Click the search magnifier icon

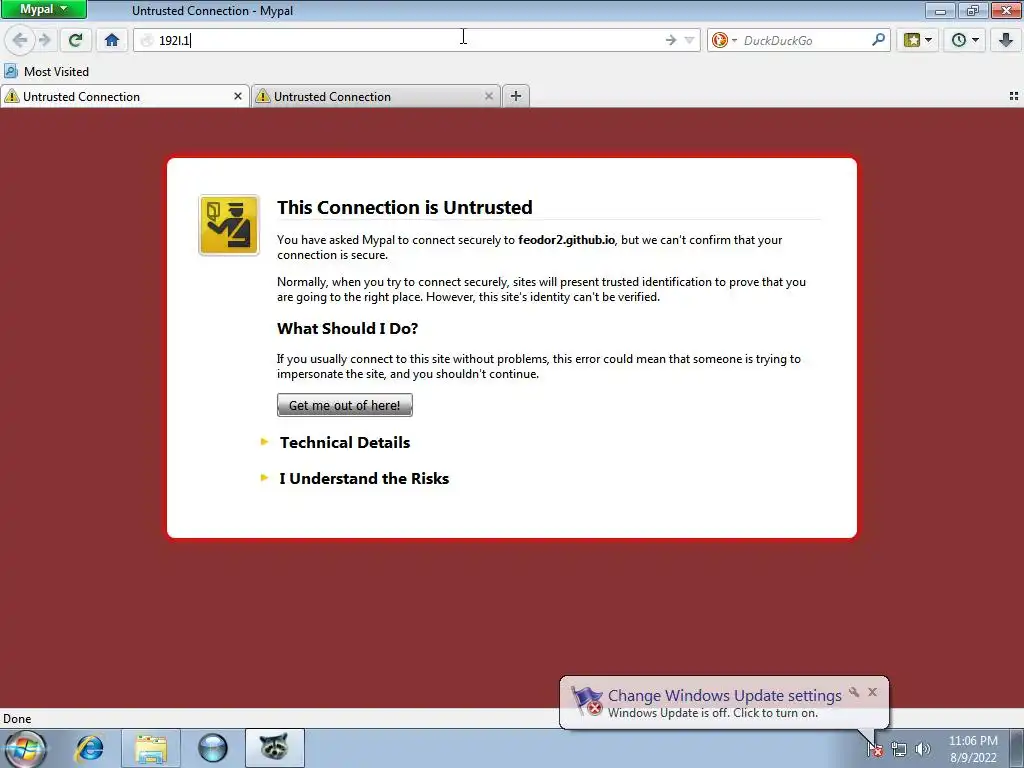point(878,40)
